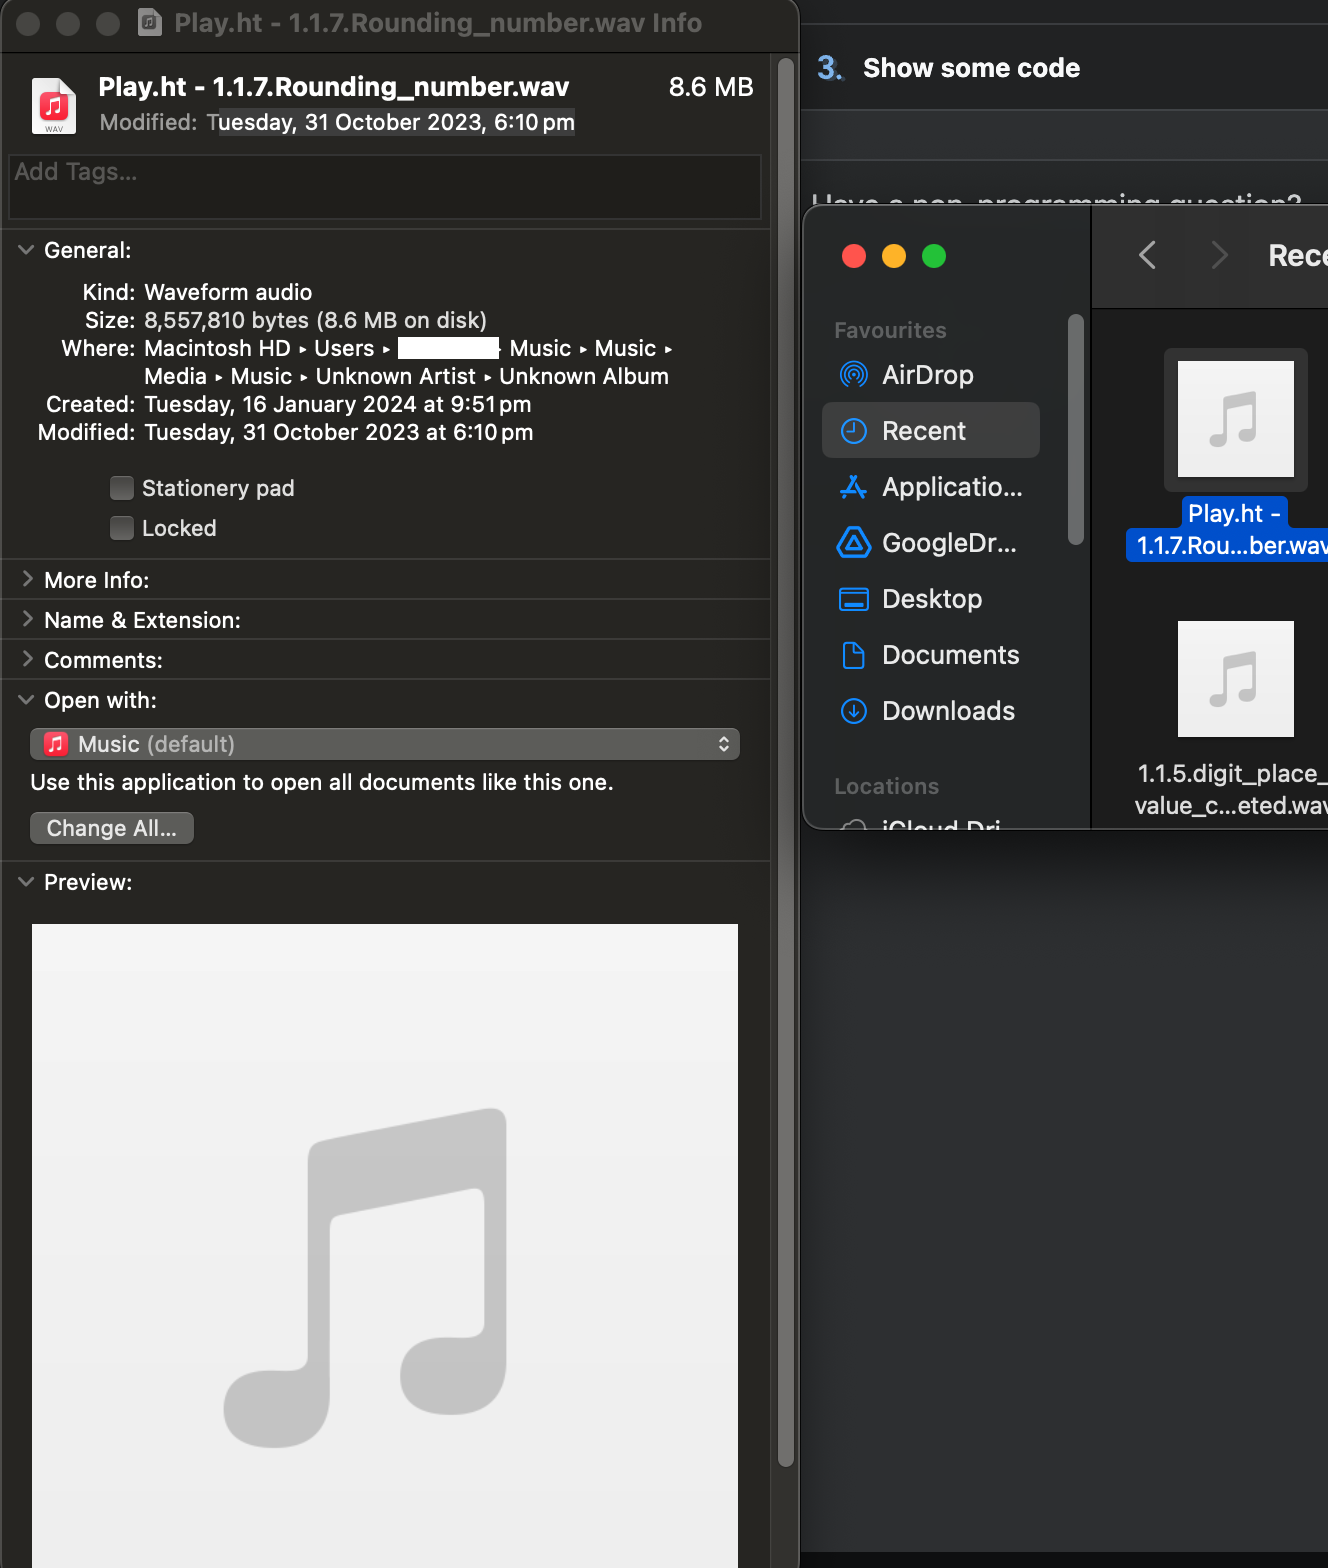Toggle the Stationery pad checkbox
Image resolution: width=1328 pixels, height=1568 pixels.
coord(122,488)
